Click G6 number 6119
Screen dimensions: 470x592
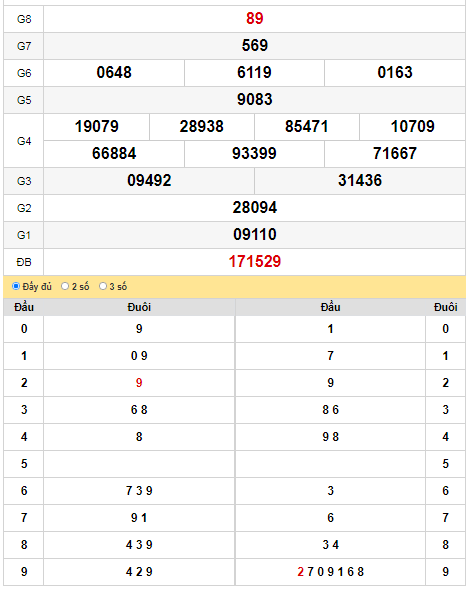(254, 72)
